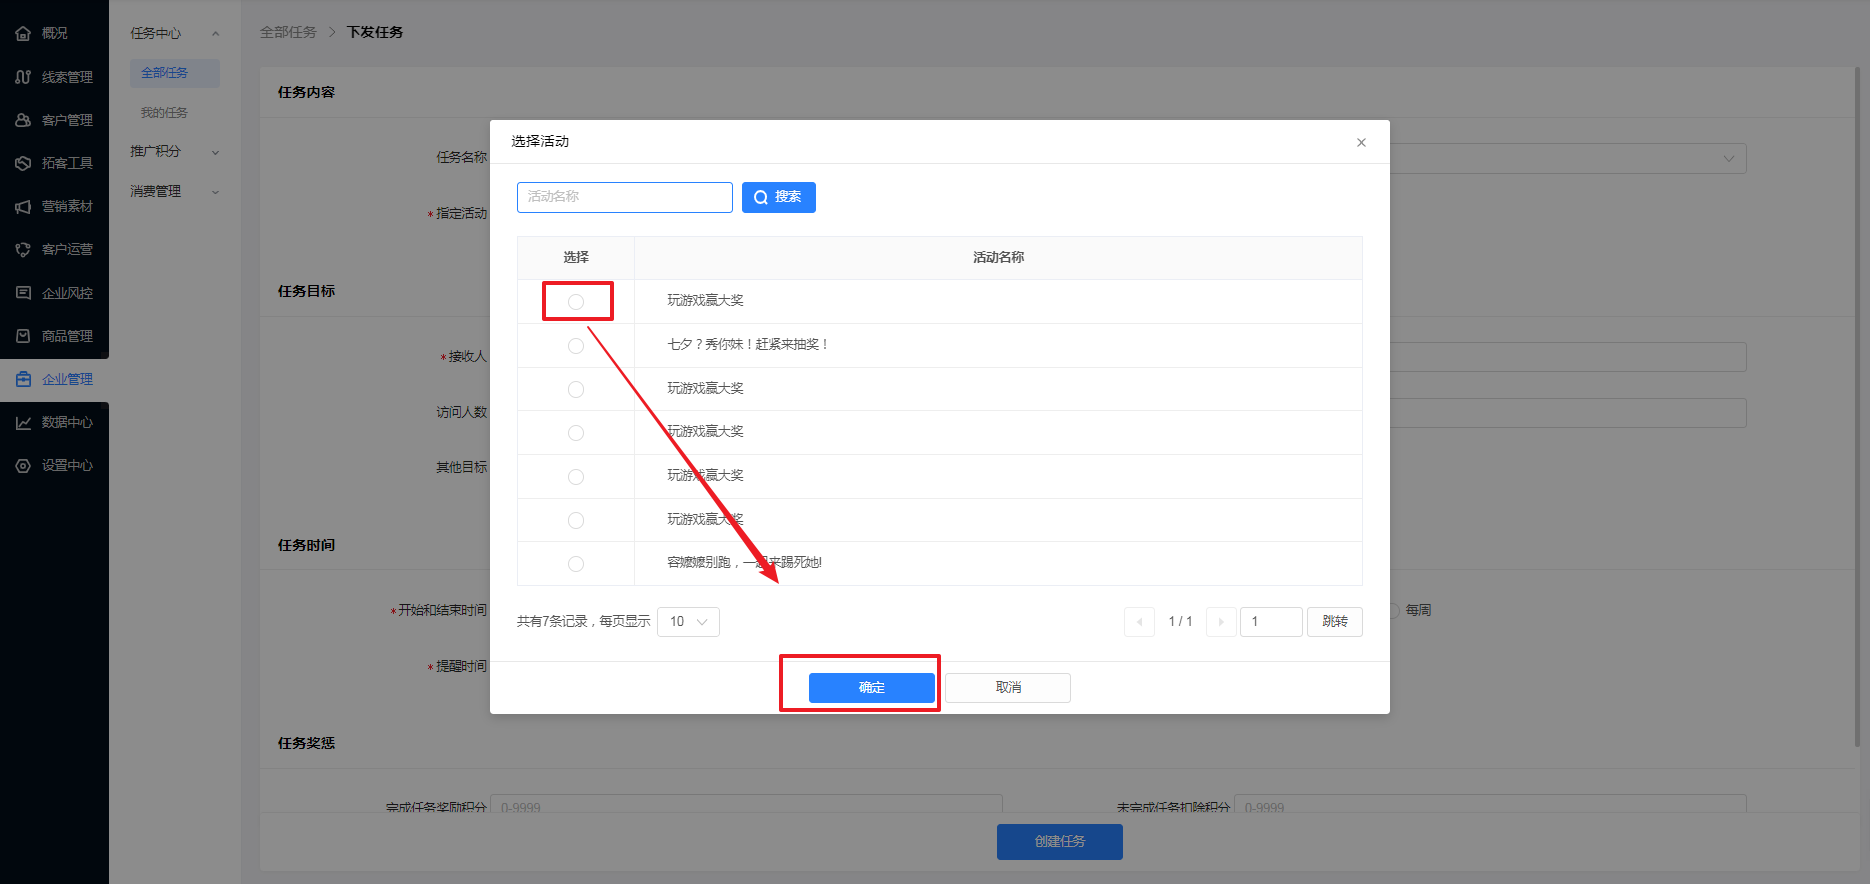Expand the 消费管理 menu section
The image size is (1870, 884).
(x=174, y=192)
